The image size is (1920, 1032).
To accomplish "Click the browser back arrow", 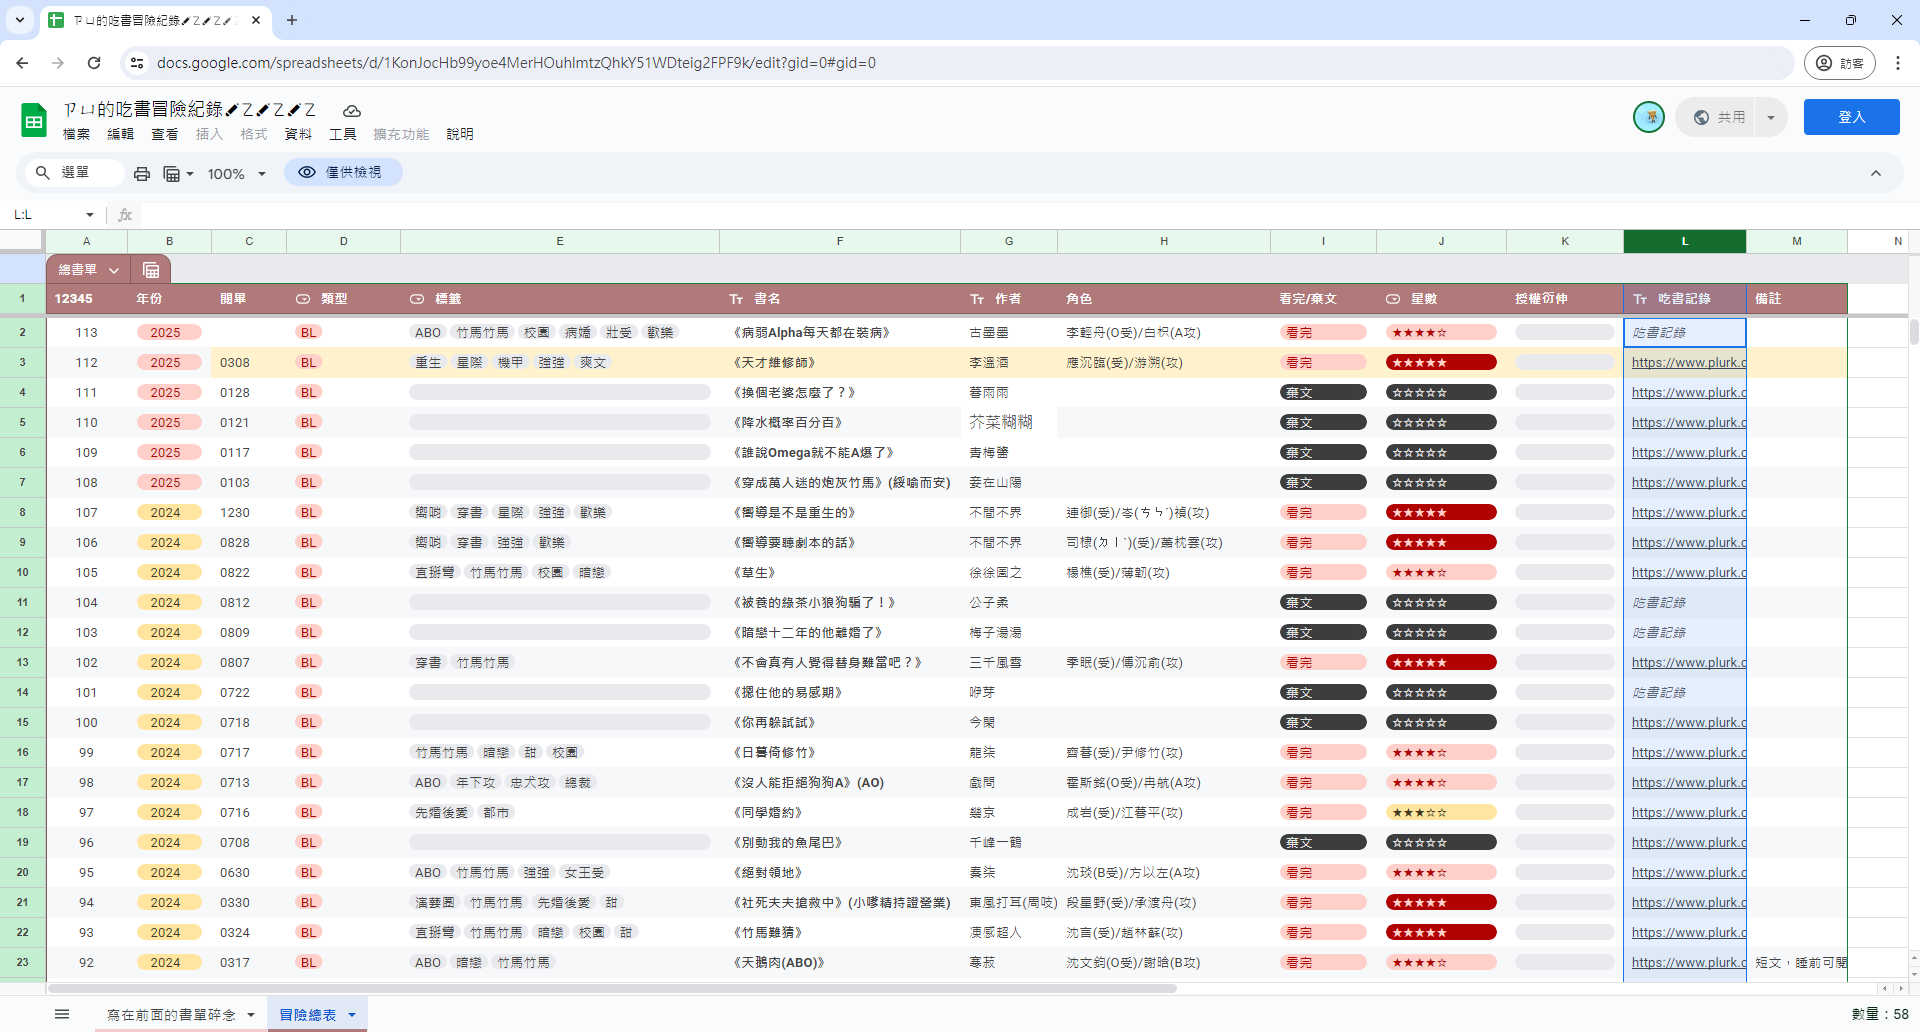I will point(22,63).
